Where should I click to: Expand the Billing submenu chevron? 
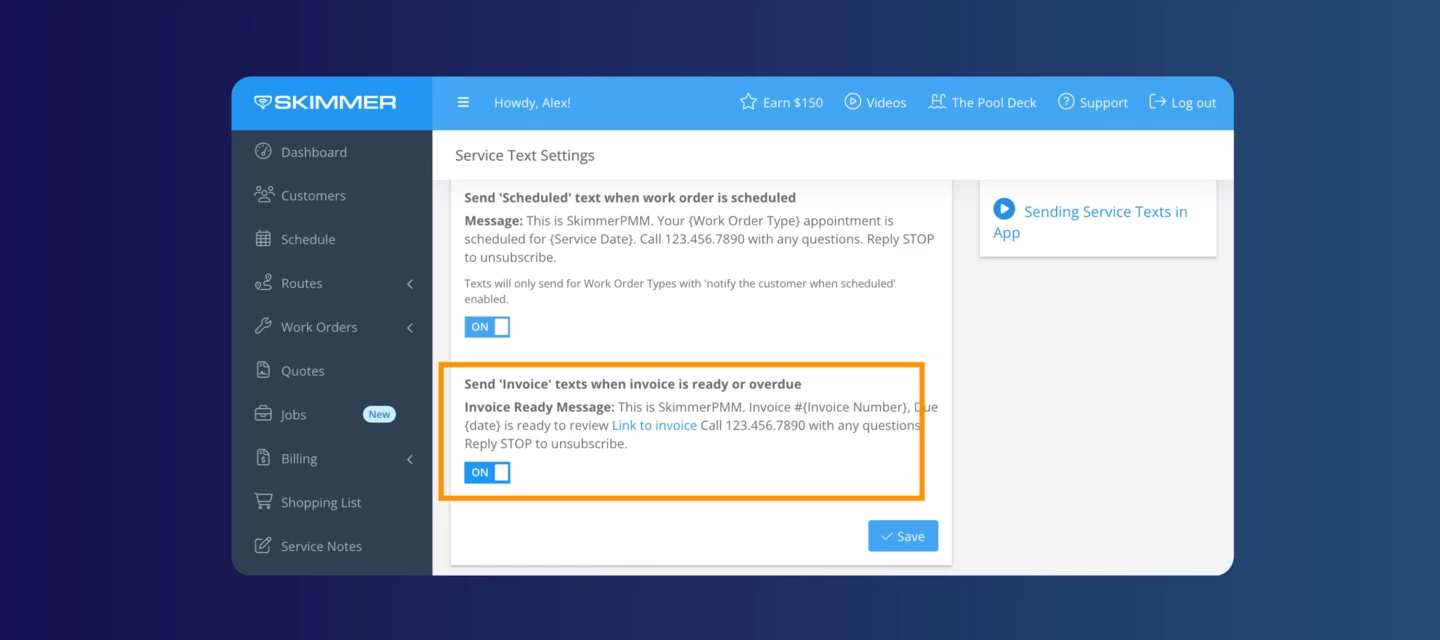tap(410, 459)
